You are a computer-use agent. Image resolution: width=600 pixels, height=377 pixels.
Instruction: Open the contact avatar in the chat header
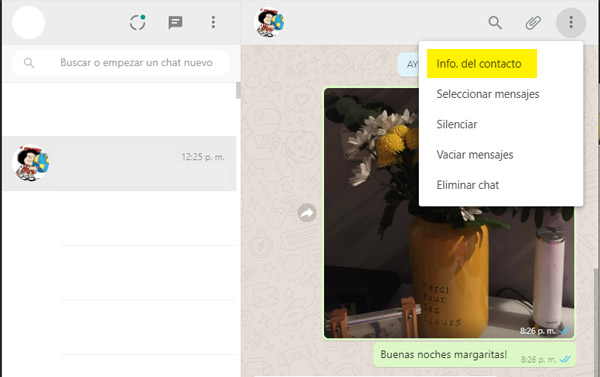269,23
